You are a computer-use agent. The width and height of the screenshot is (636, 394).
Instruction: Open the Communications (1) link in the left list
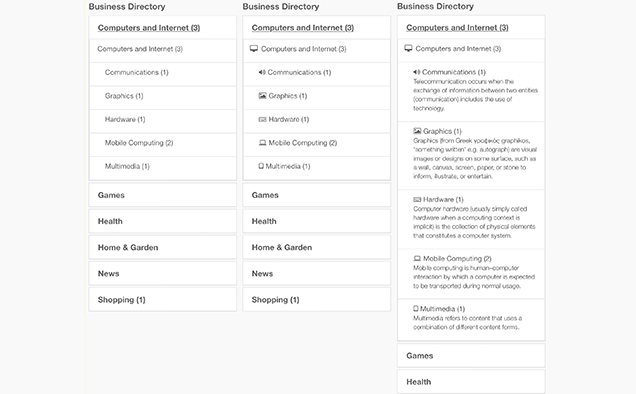137,72
